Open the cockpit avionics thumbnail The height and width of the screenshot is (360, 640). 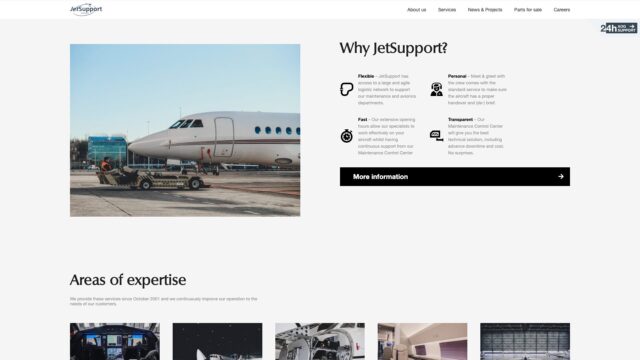[x=115, y=342]
